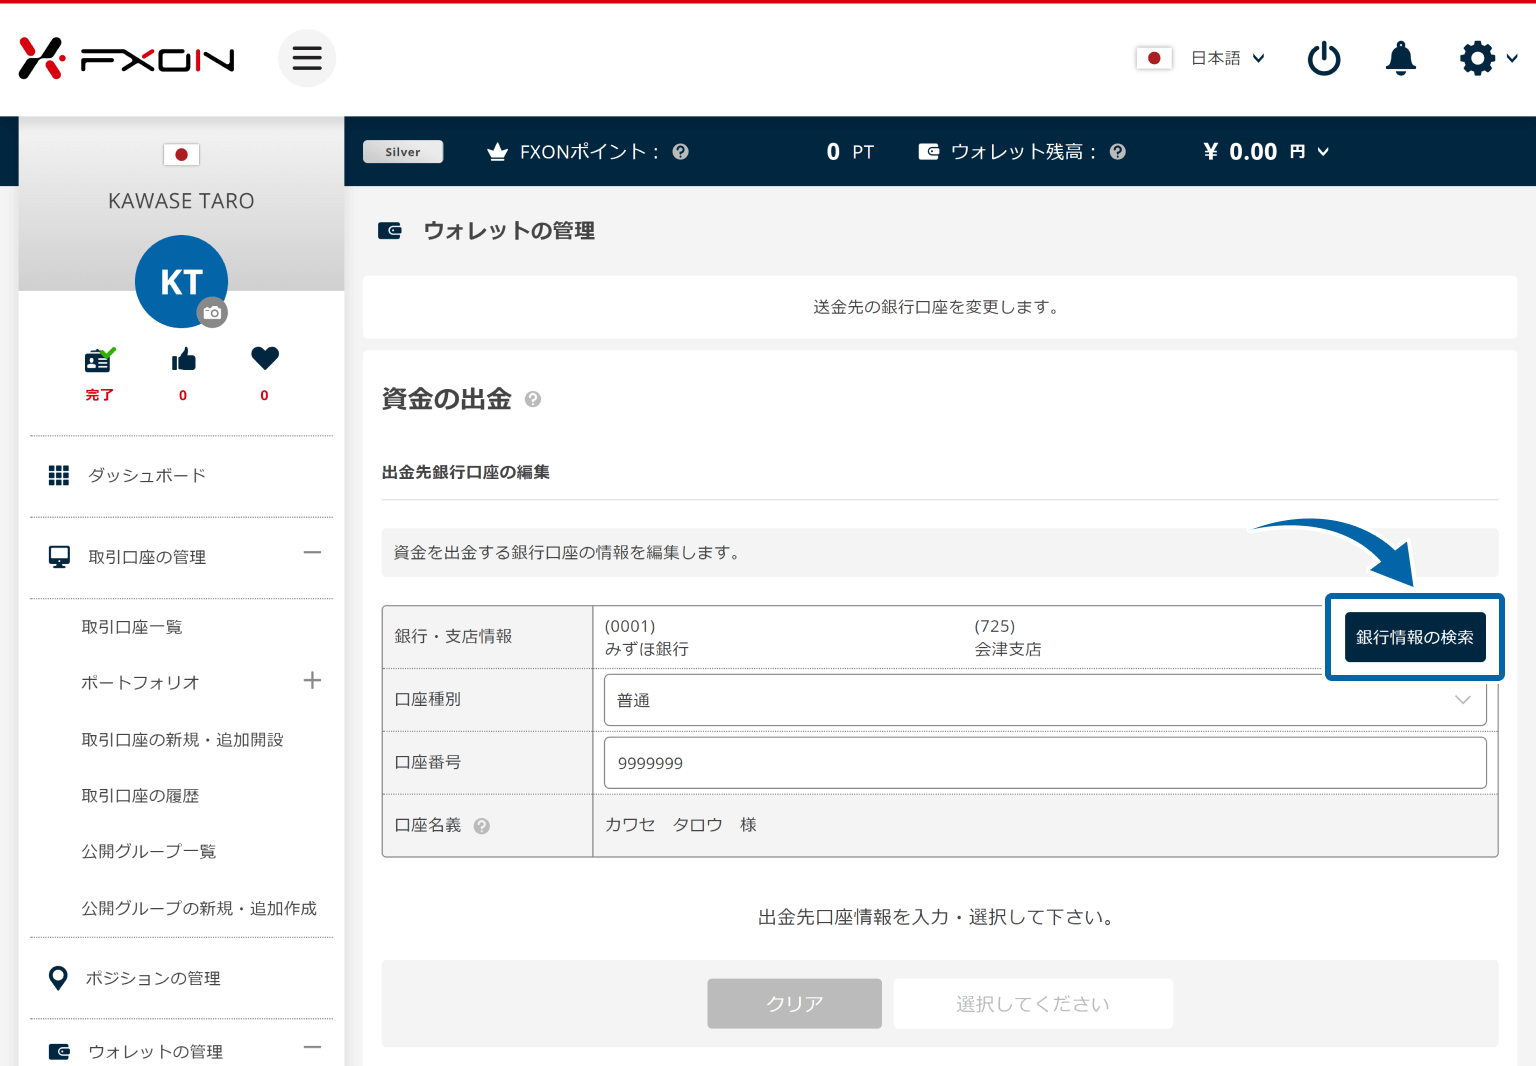Click the 取引口座の管理 monitor icon

coord(59,557)
